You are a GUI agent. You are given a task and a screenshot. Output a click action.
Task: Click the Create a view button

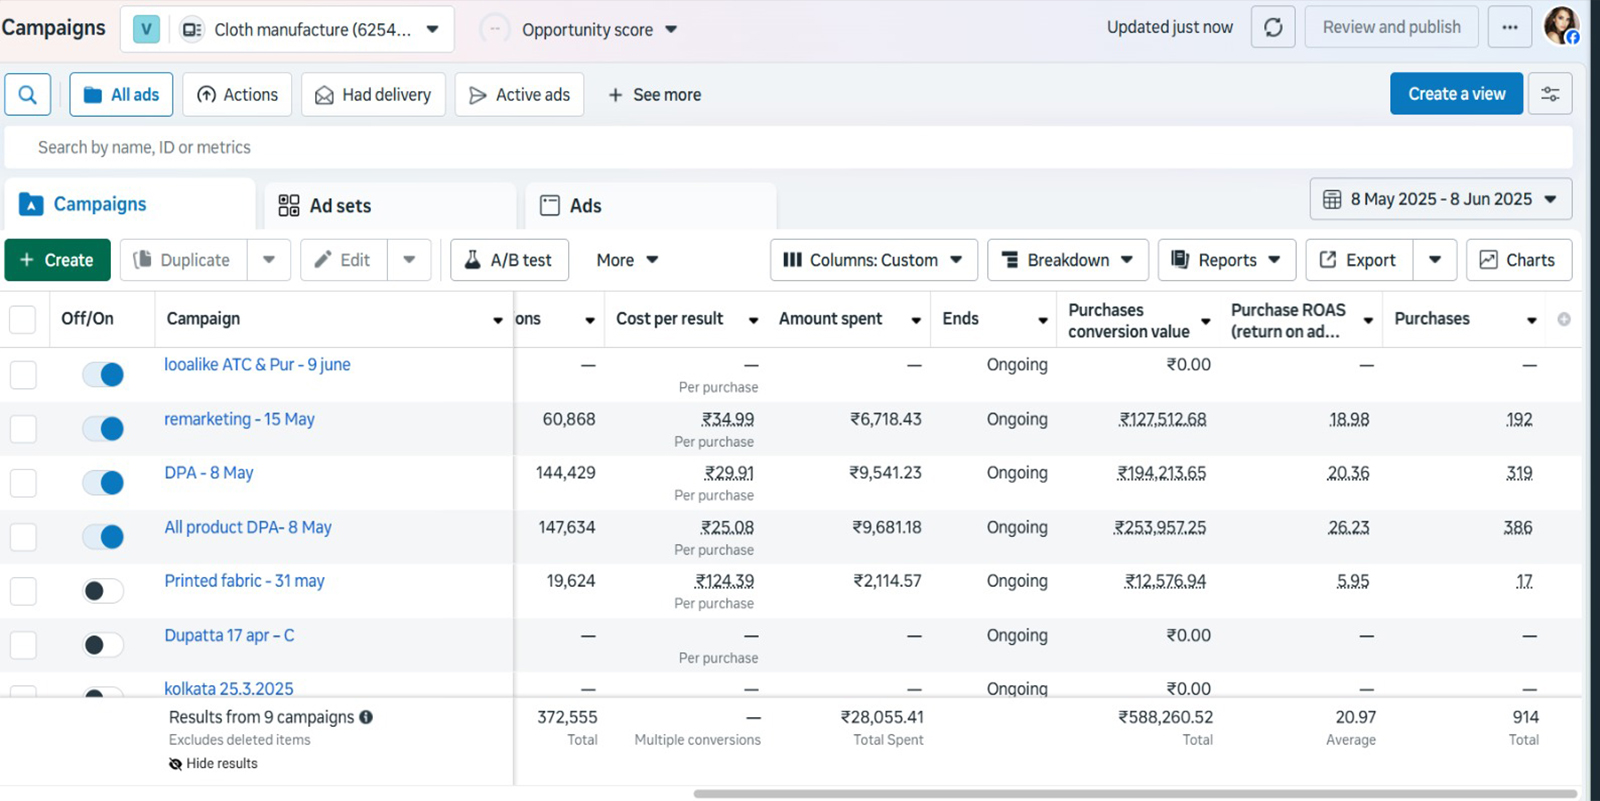[x=1456, y=94]
